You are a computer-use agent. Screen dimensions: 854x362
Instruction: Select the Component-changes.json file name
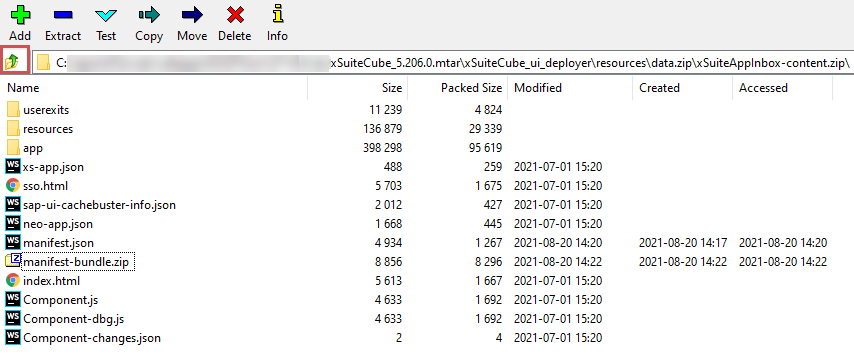tap(92, 338)
